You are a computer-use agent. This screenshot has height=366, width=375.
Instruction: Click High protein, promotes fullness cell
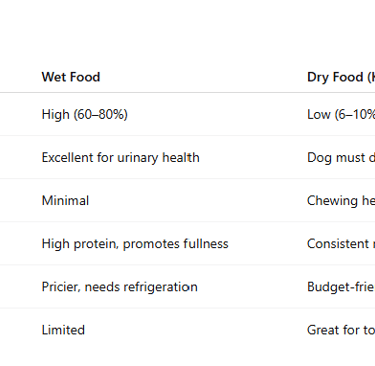pyautogui.click(x=135, y=244)
